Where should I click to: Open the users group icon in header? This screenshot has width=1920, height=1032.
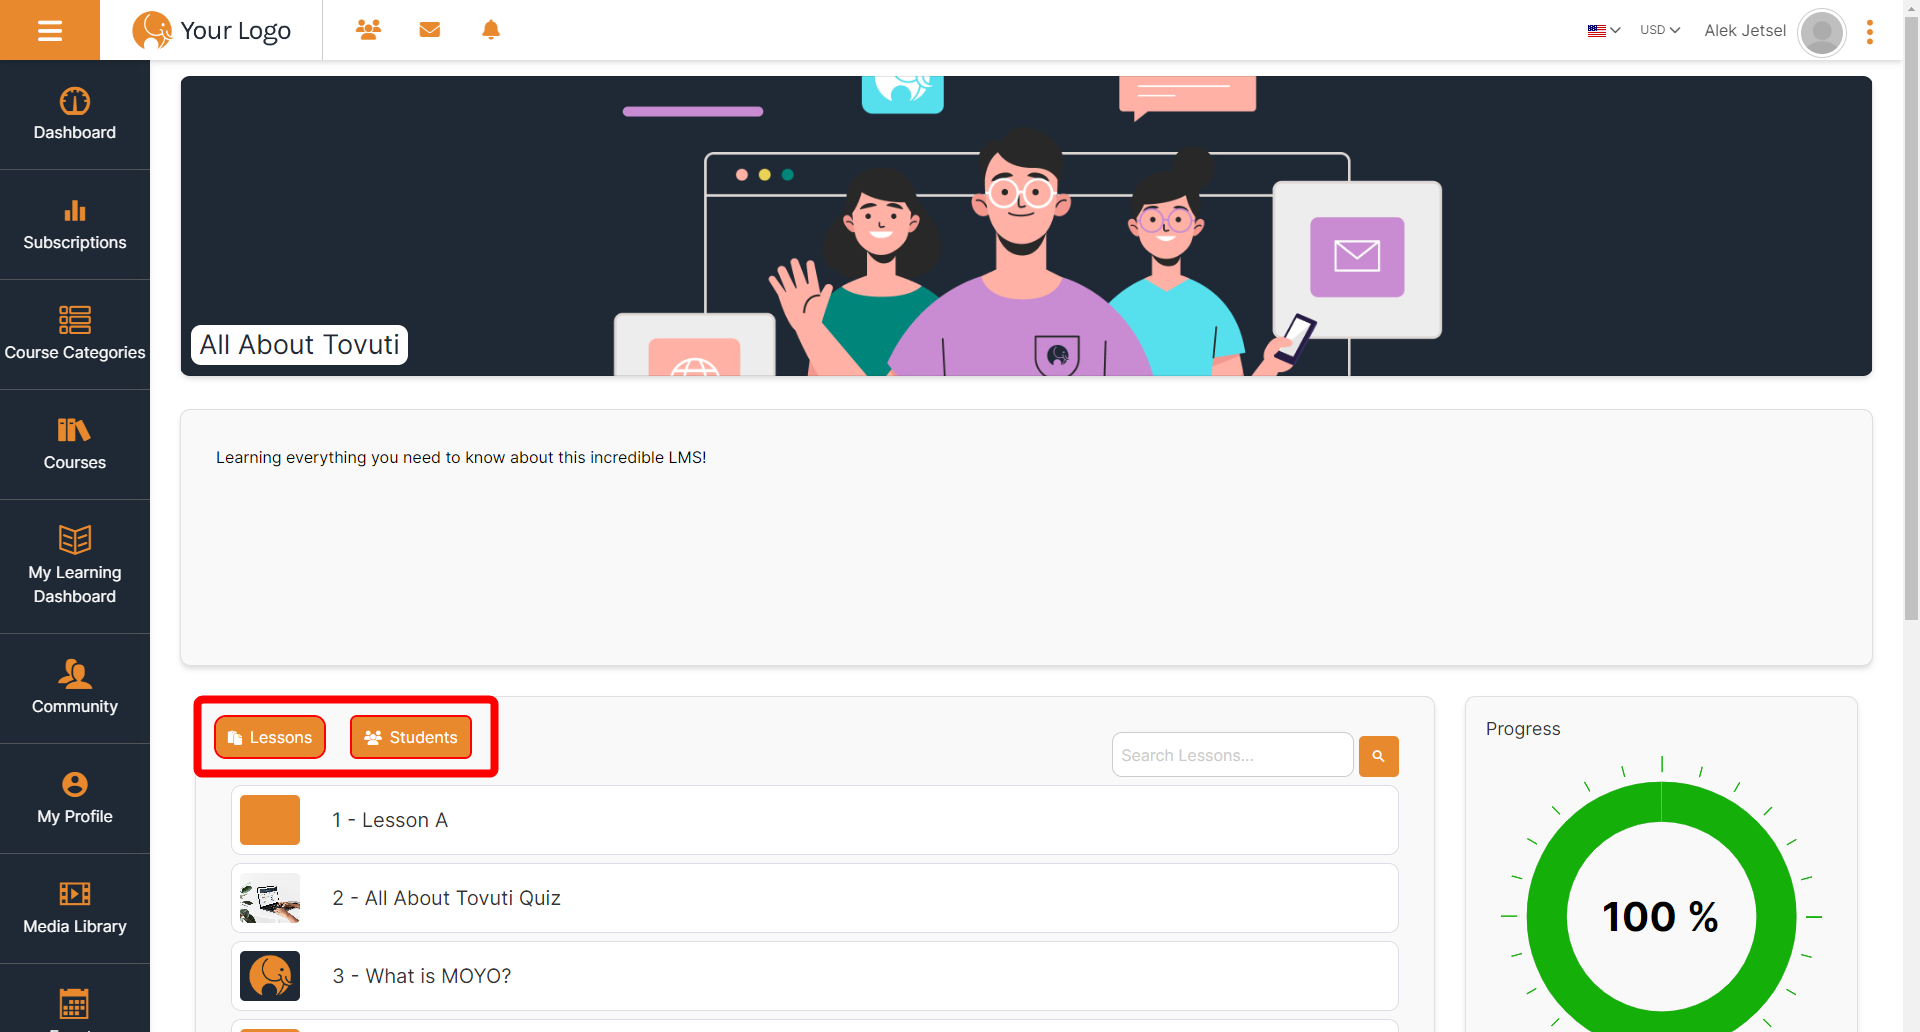coord(368,30)
